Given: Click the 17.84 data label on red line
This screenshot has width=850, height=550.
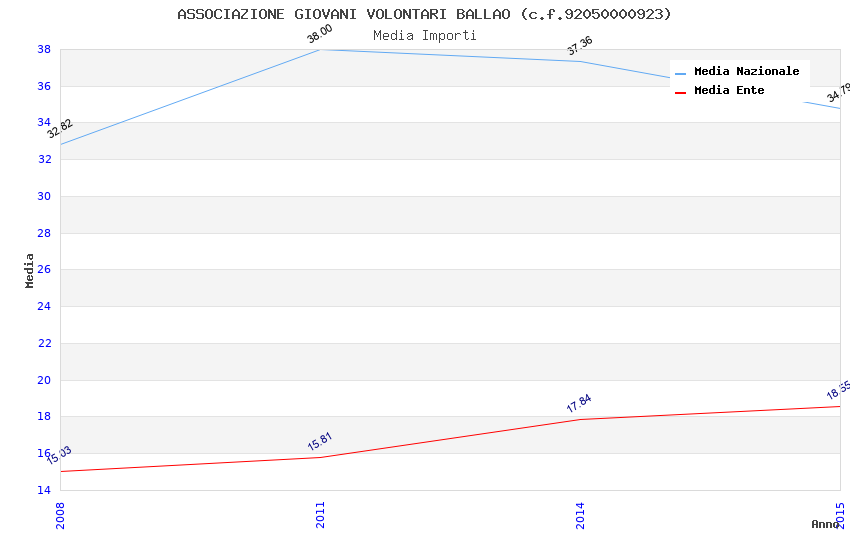Looking at the screenshot, I should pyautogui.click(x=579, y=403).
